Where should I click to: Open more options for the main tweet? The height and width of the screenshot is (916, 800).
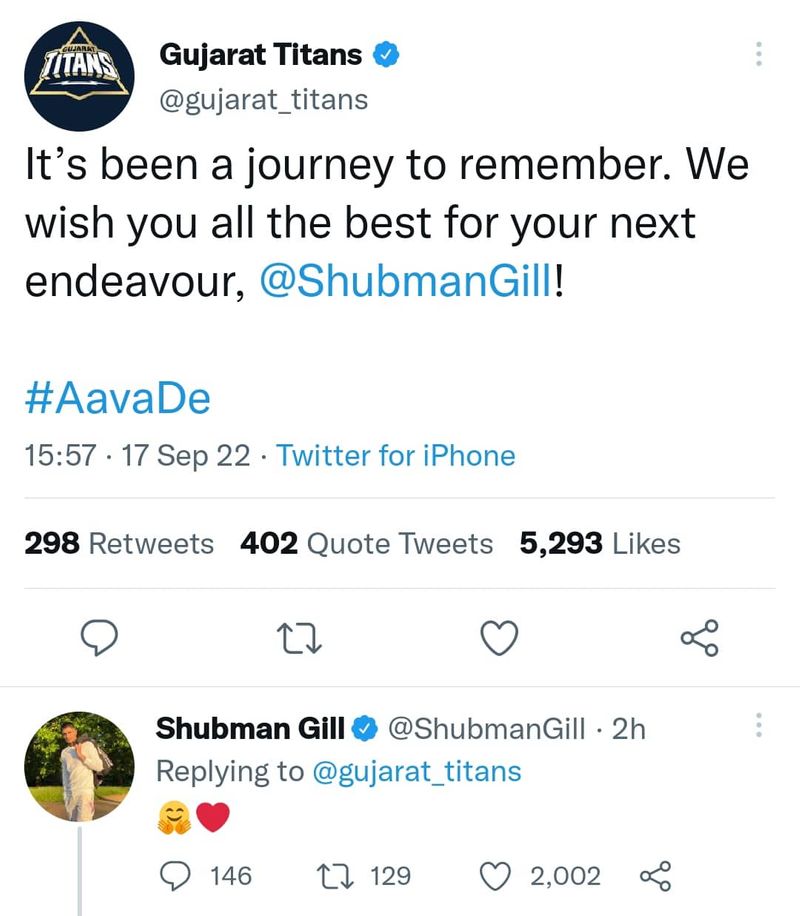[x=758, y=55]
